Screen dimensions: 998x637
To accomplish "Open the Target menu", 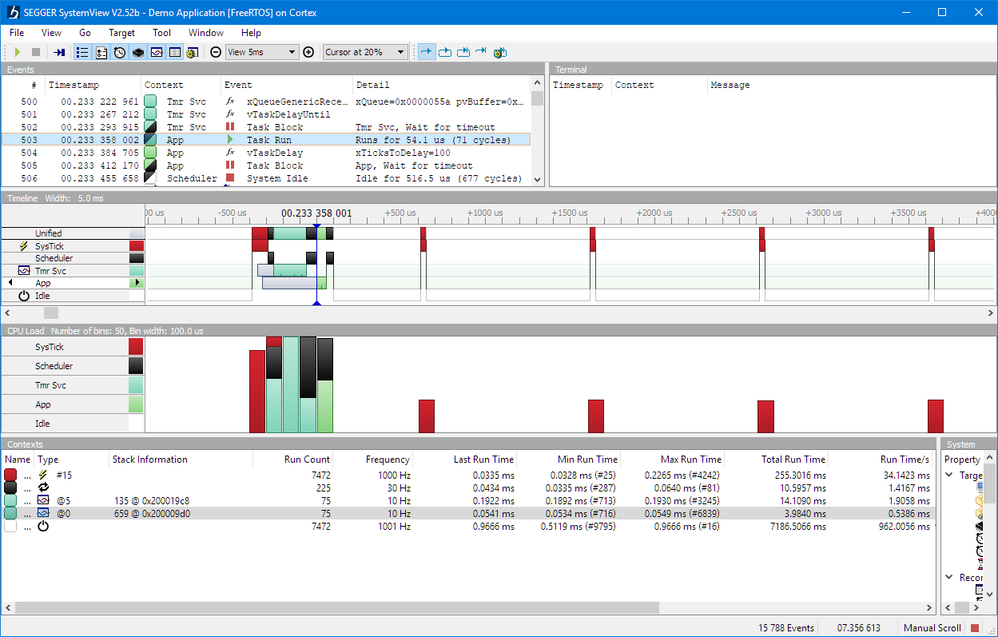I will [122, 32].
